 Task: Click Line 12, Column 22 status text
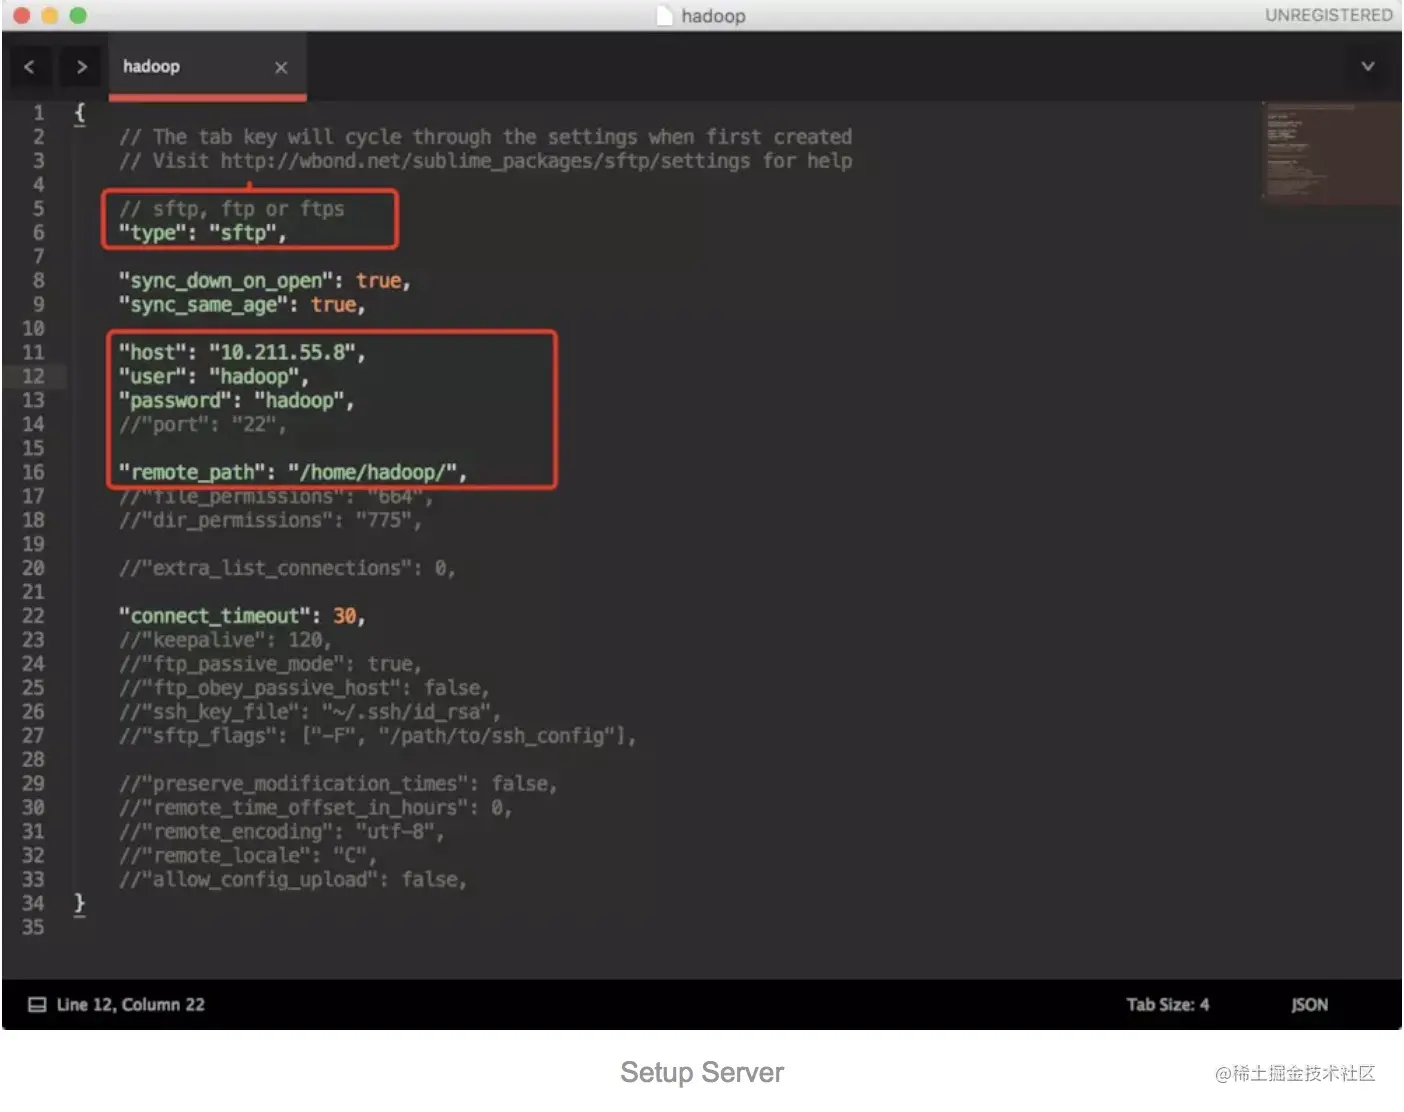[x=130, y=1005]
